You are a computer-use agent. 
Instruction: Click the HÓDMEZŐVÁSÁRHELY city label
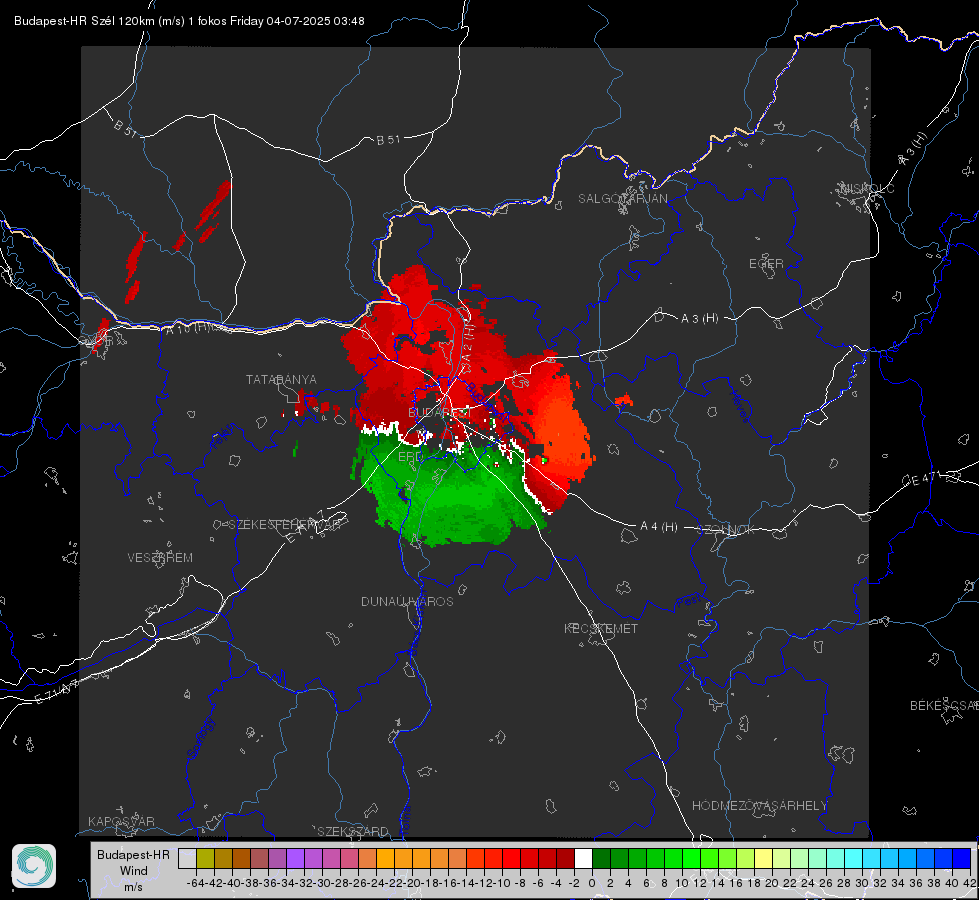click(x=759, y=805)
